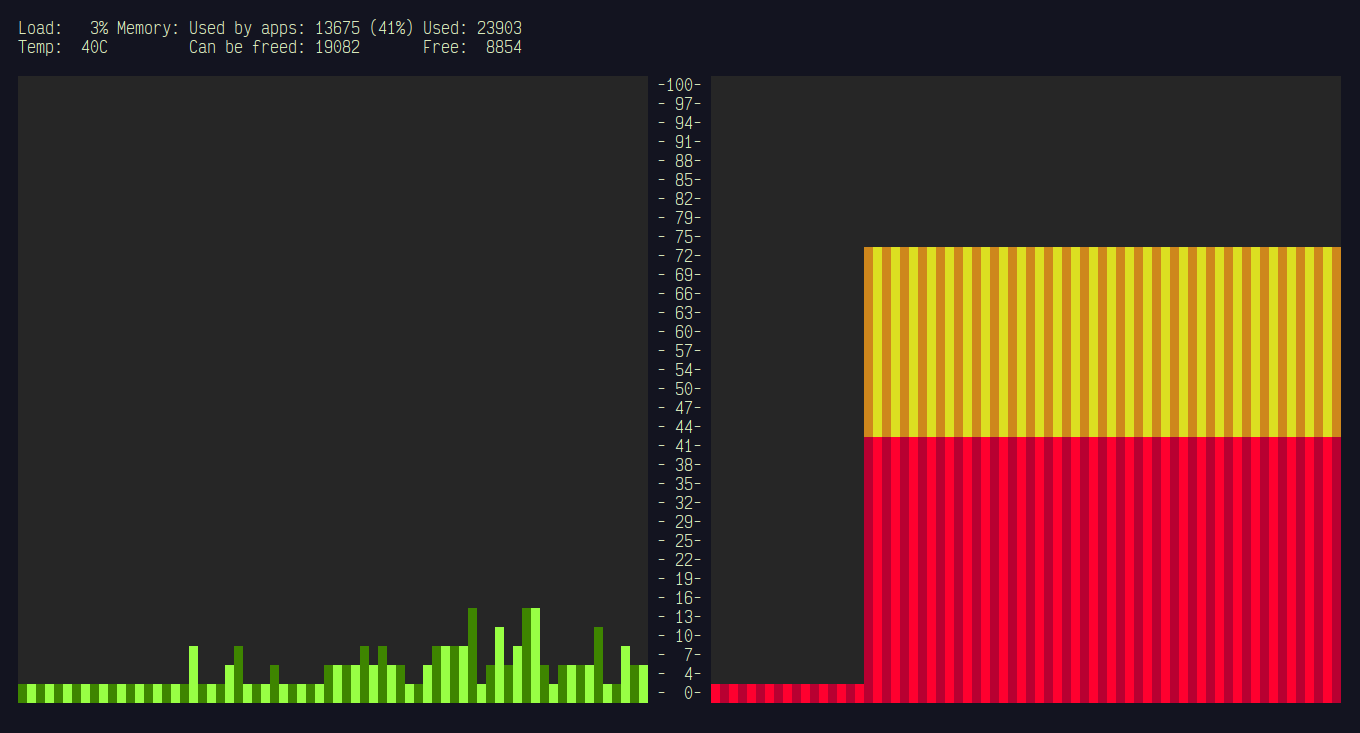Select the (41%) memory percentage
Image resolution: width=1360 pixels, height=733 pixels.
(x=391, y=29)
